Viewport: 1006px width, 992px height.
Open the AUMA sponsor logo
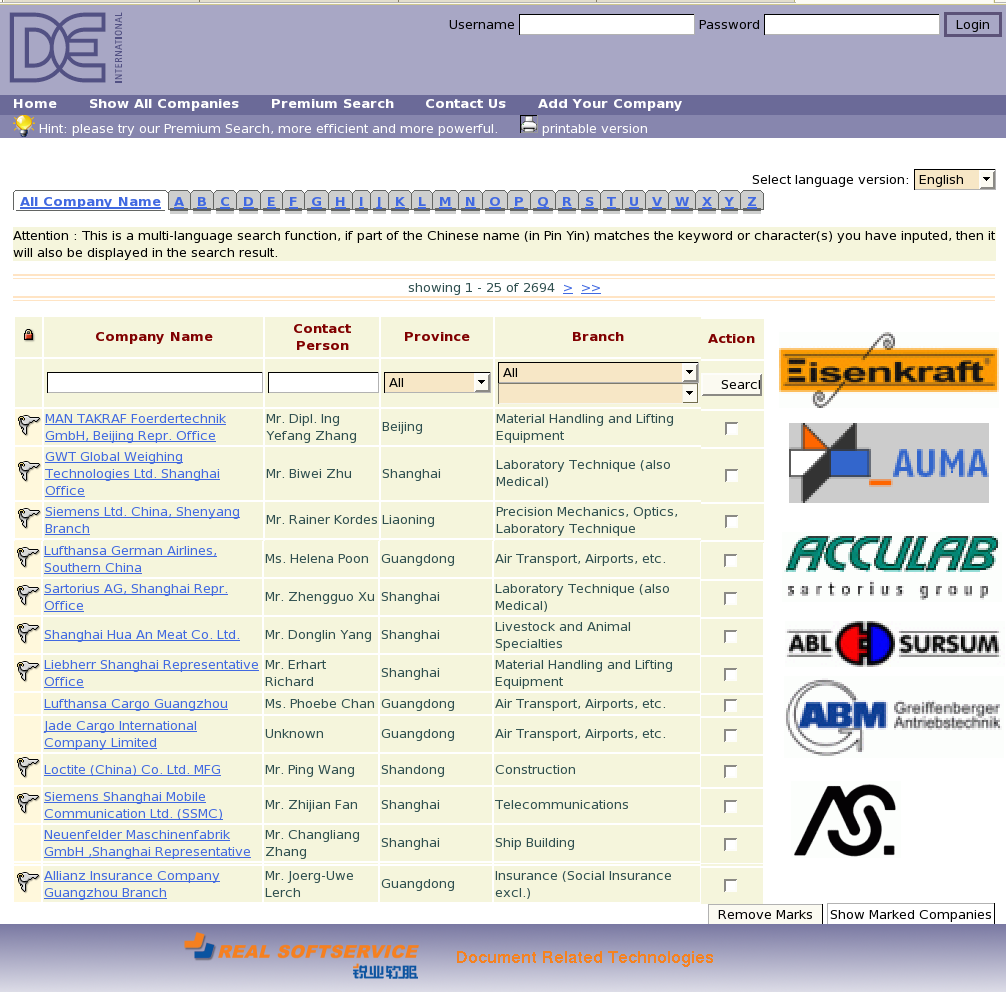coord(888,462)
